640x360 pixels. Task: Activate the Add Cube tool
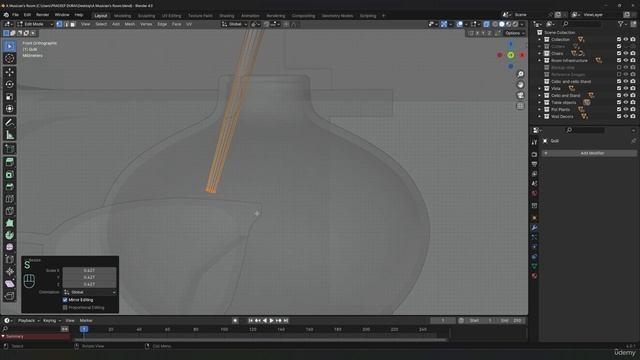[9, 149]
